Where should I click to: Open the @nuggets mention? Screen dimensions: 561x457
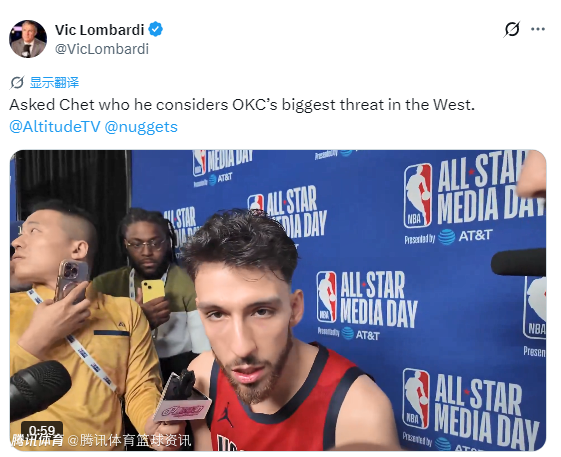point(141,127)
